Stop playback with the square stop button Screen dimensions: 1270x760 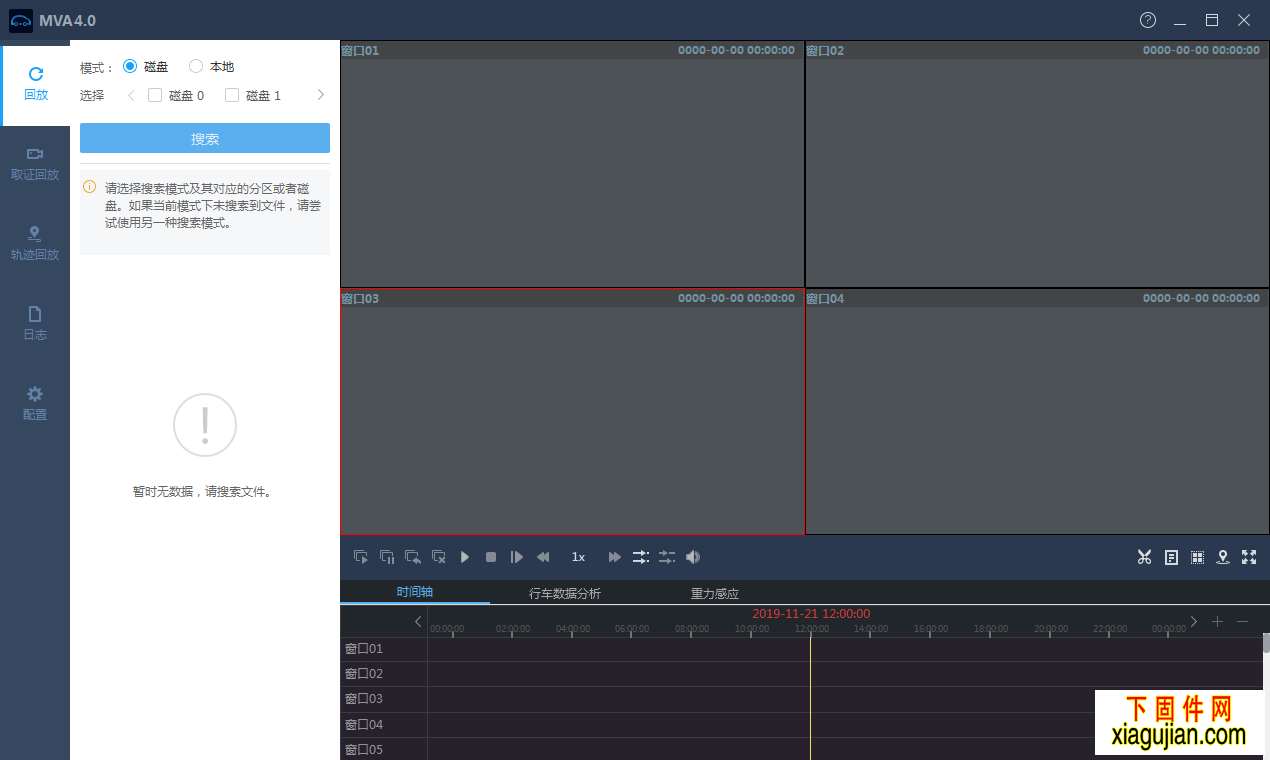coord(491,557)
